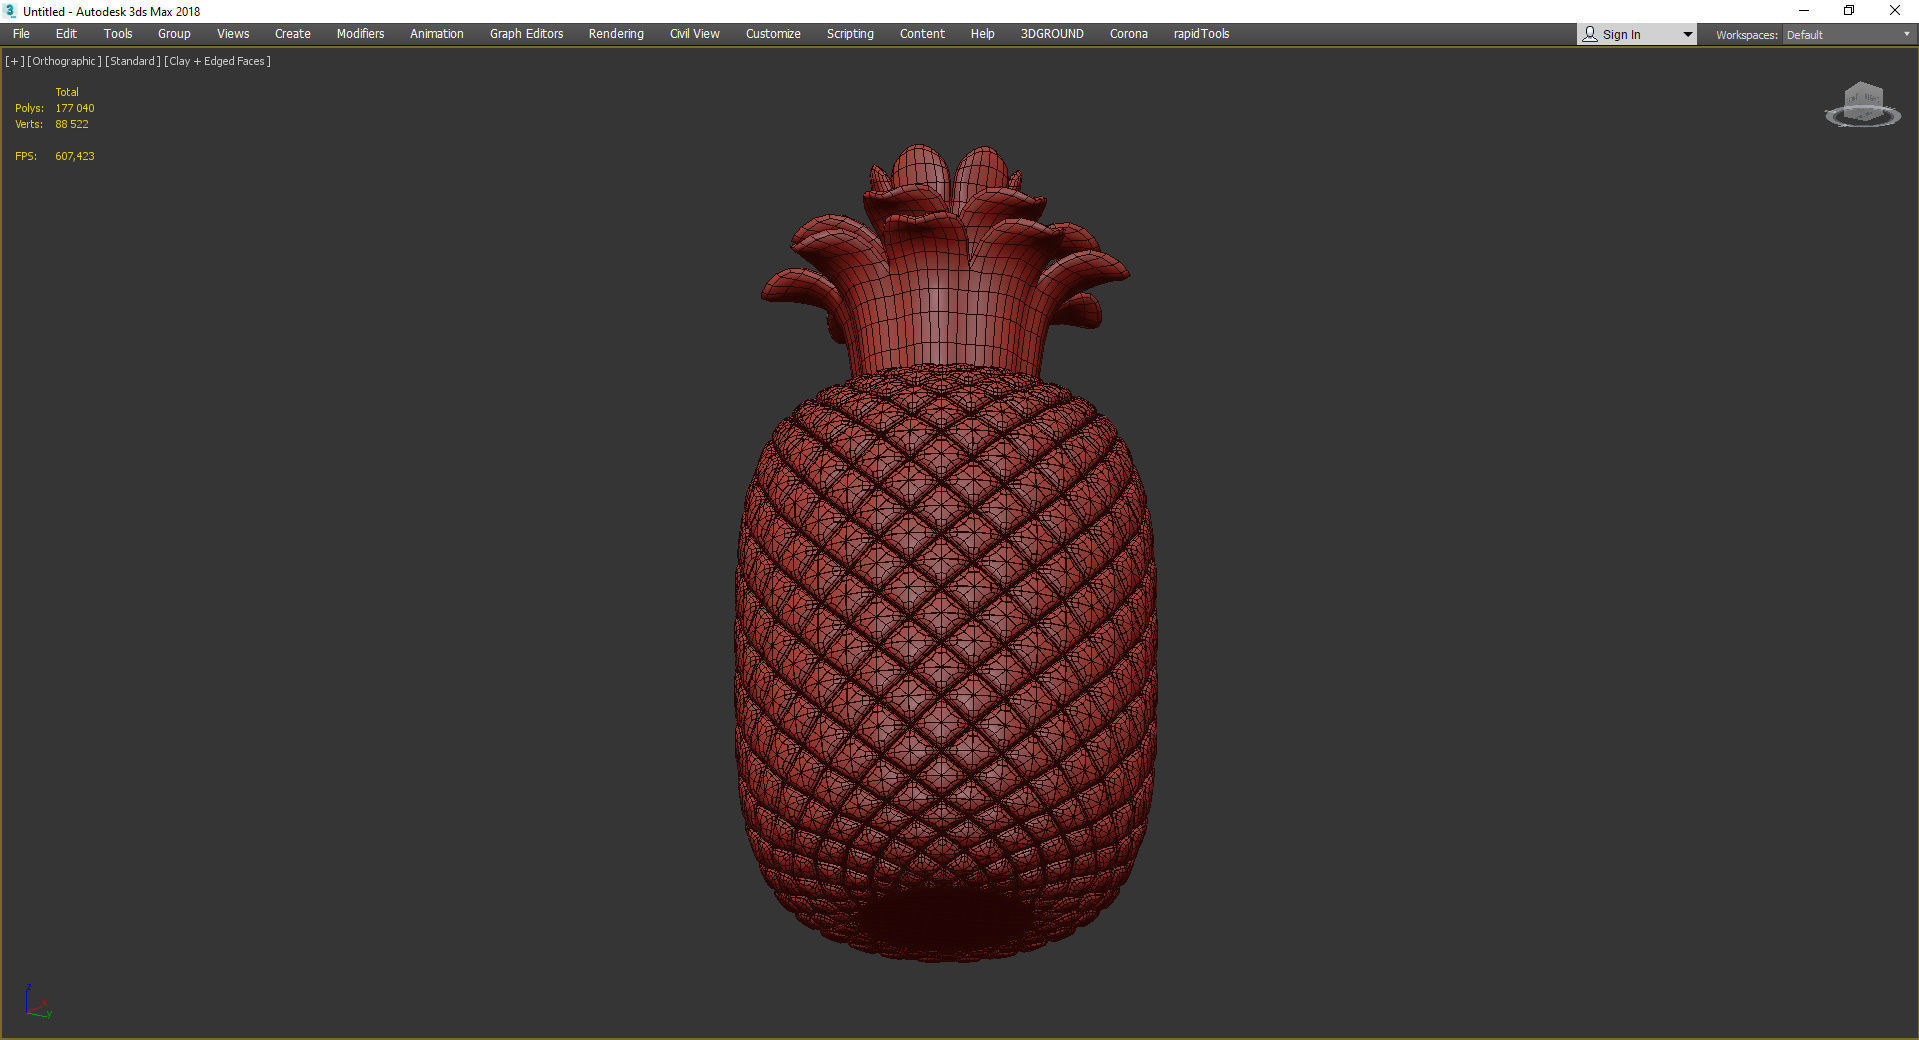Click the world-axis tripod in viewport corner
This screenshot has width=1919, height=1040.
[x=38, y=1002]
